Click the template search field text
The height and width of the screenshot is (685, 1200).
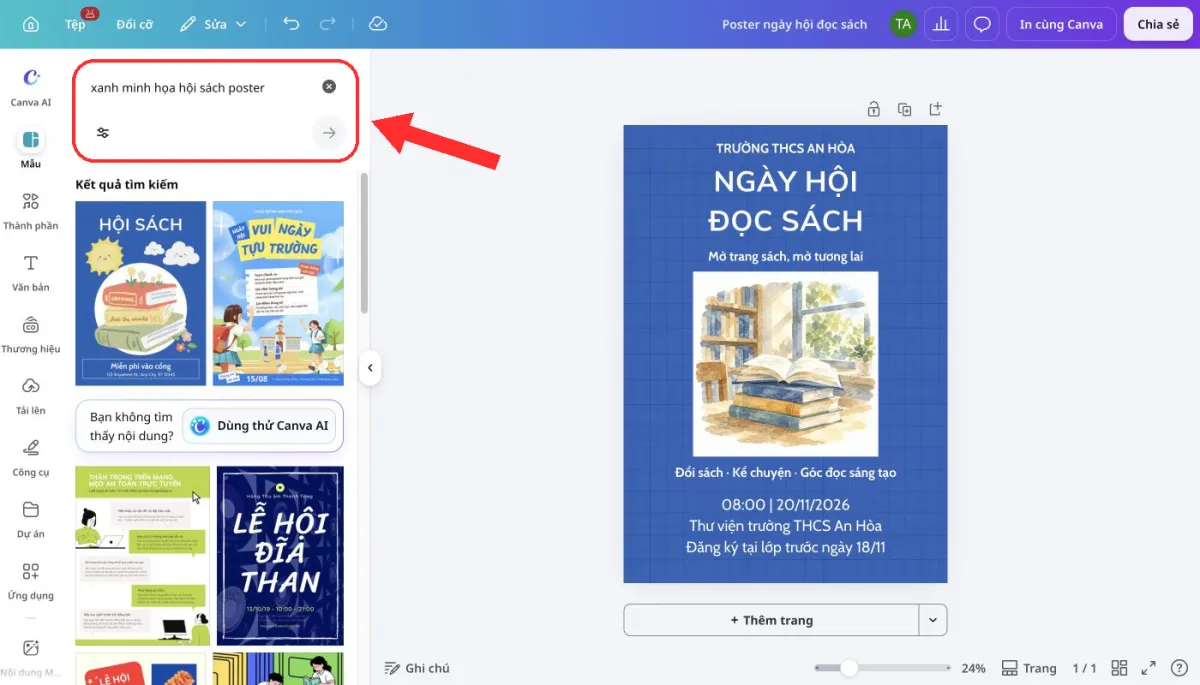tap(178, 88)
